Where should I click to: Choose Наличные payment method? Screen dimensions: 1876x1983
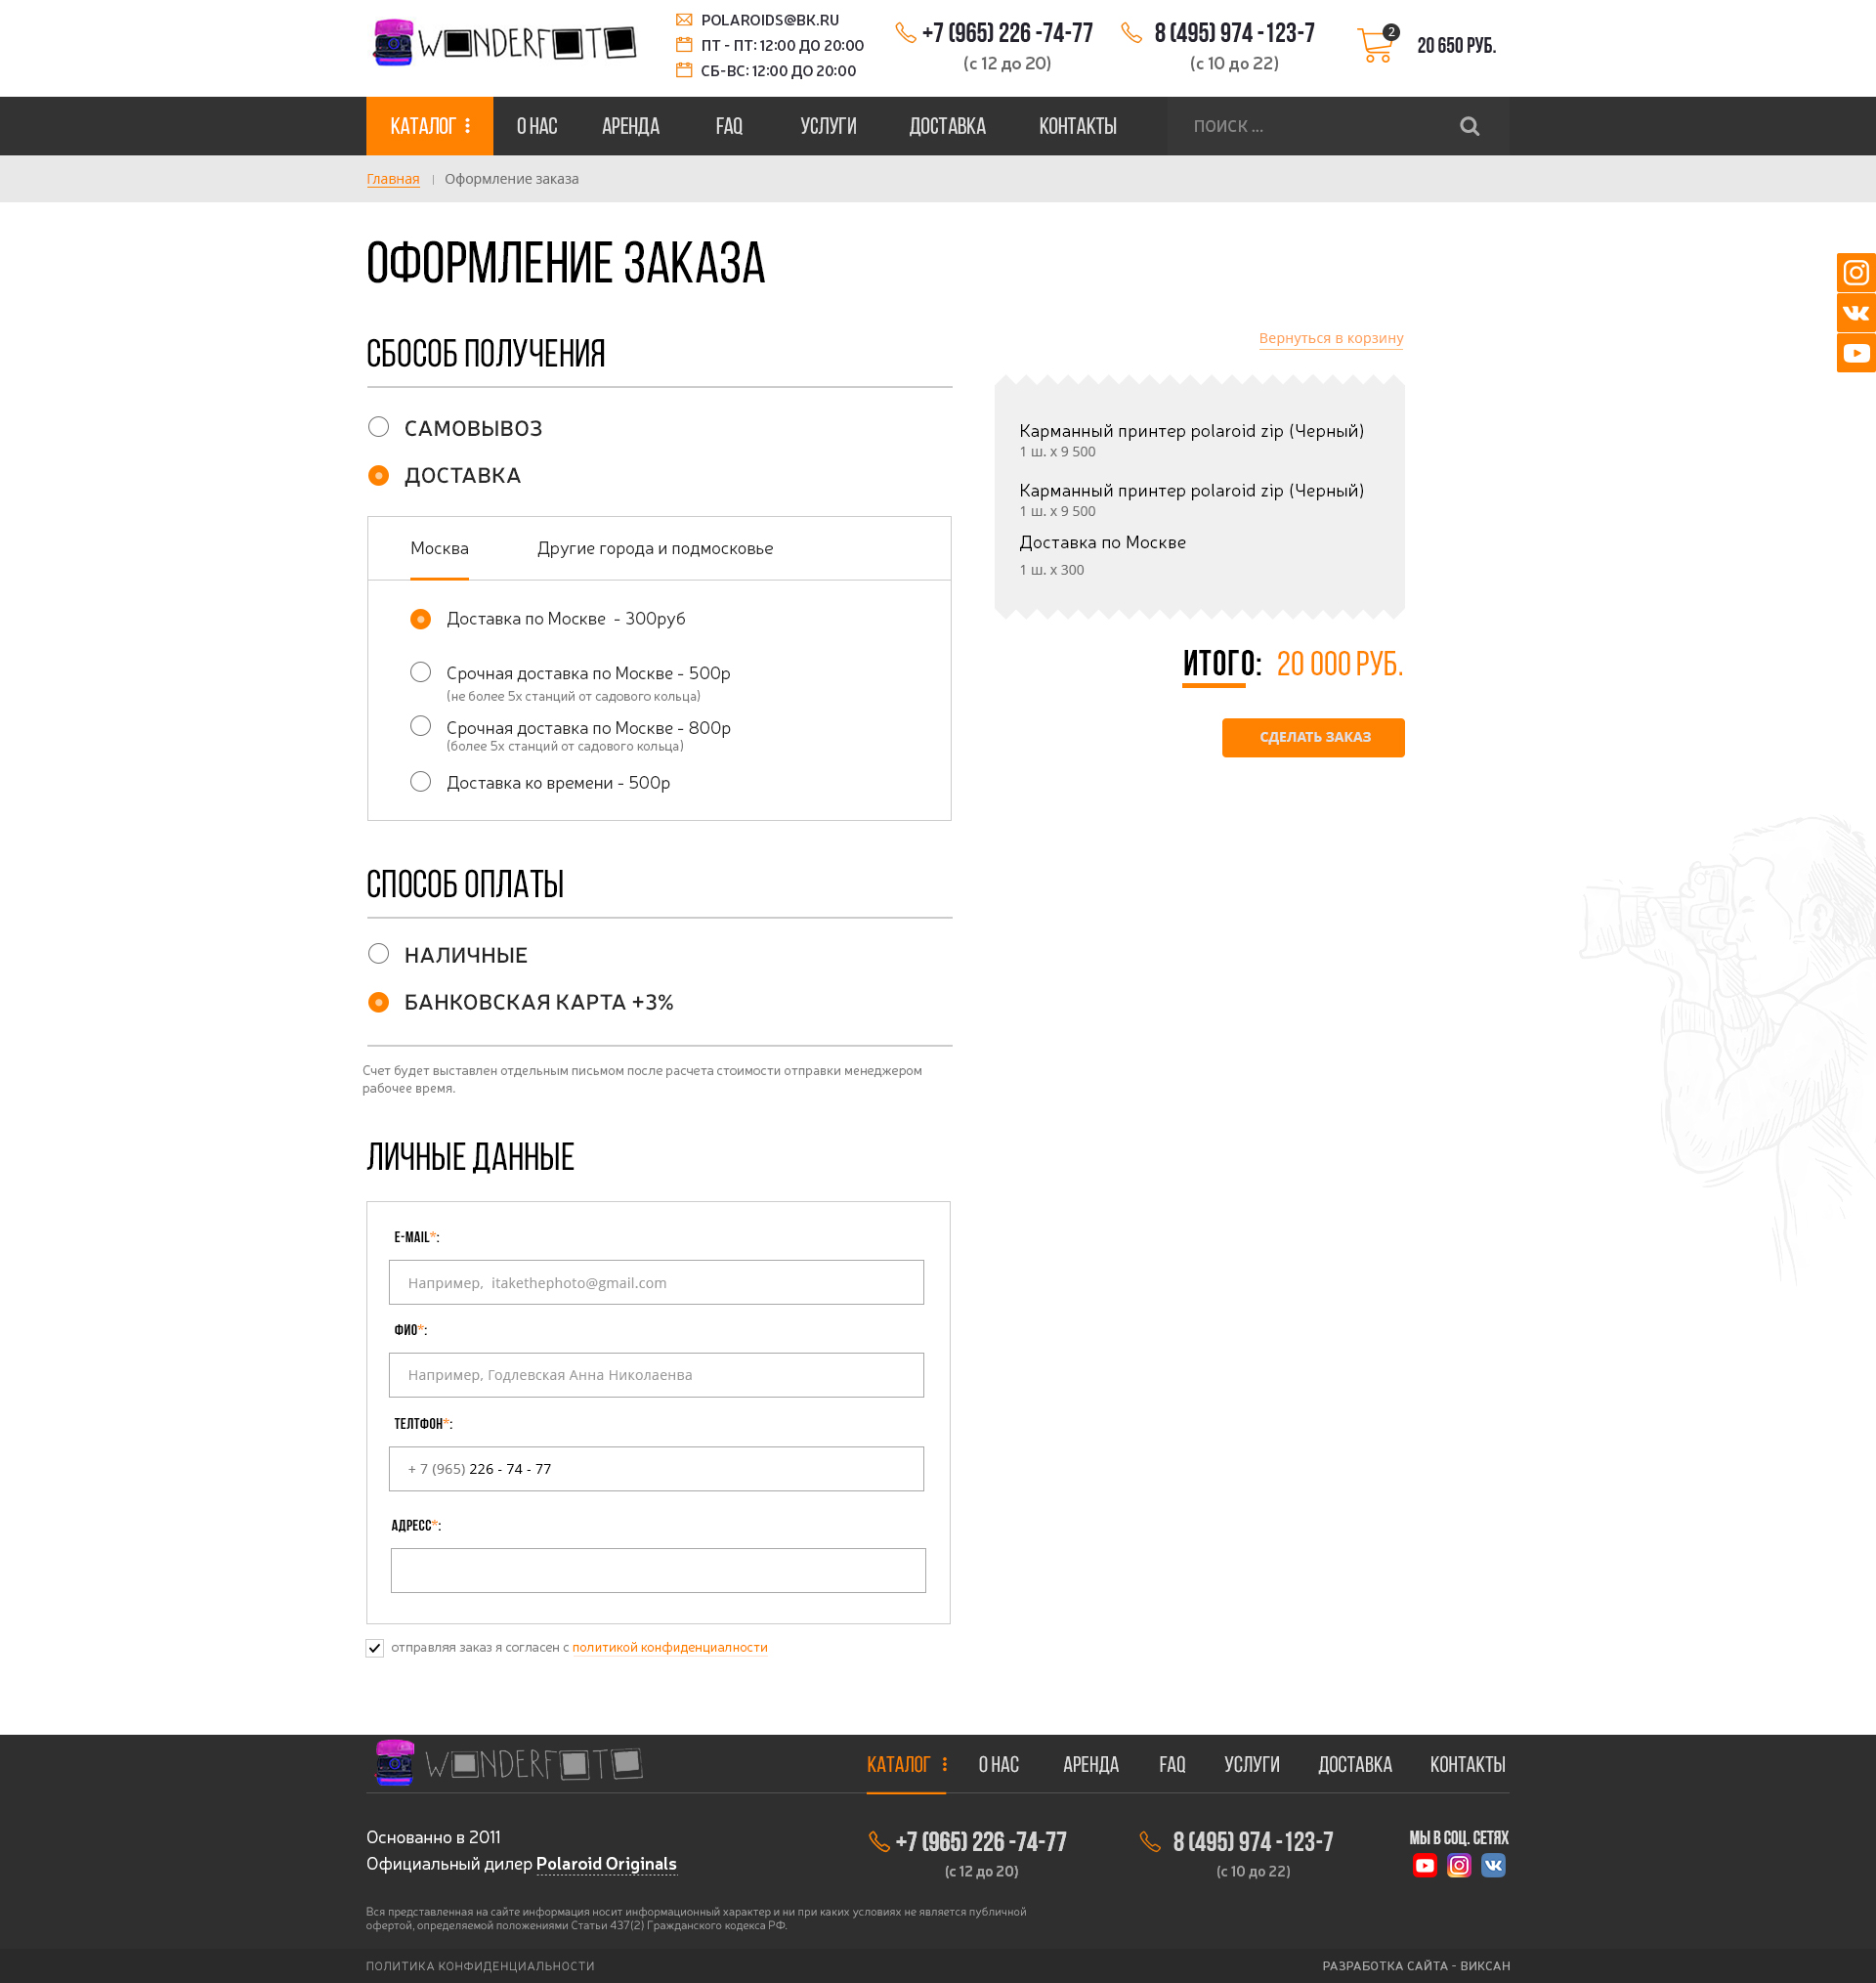tap(378, 954)
